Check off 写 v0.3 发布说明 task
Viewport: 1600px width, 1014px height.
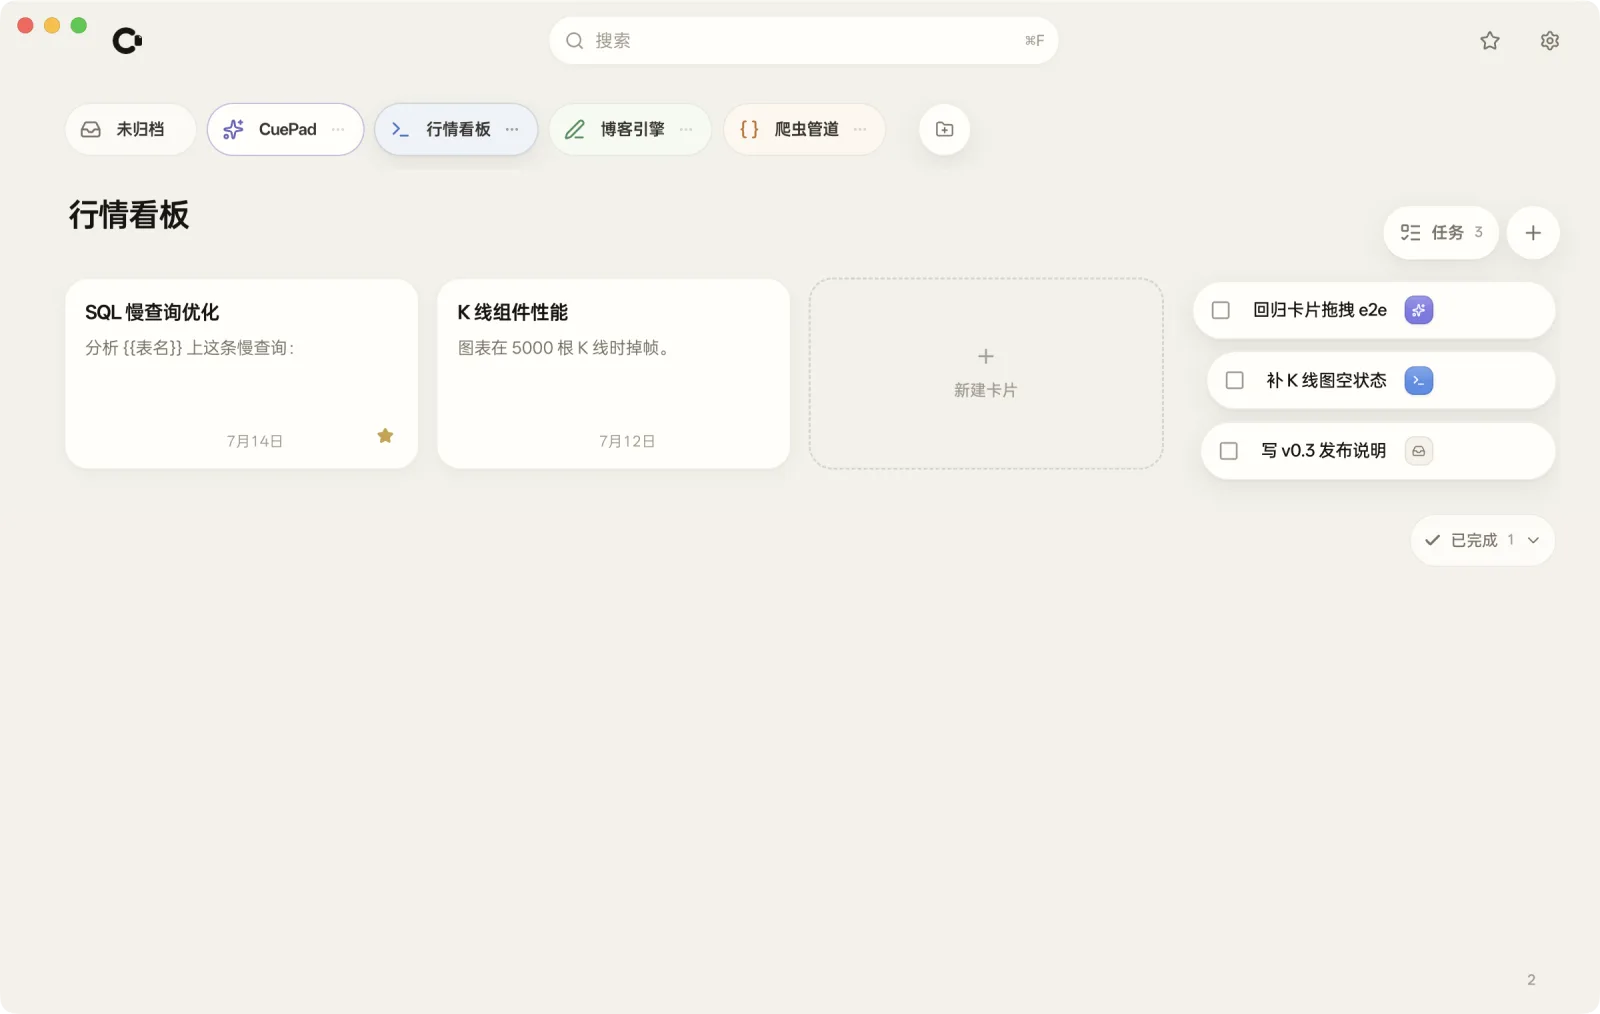[x=1229, y=451]
